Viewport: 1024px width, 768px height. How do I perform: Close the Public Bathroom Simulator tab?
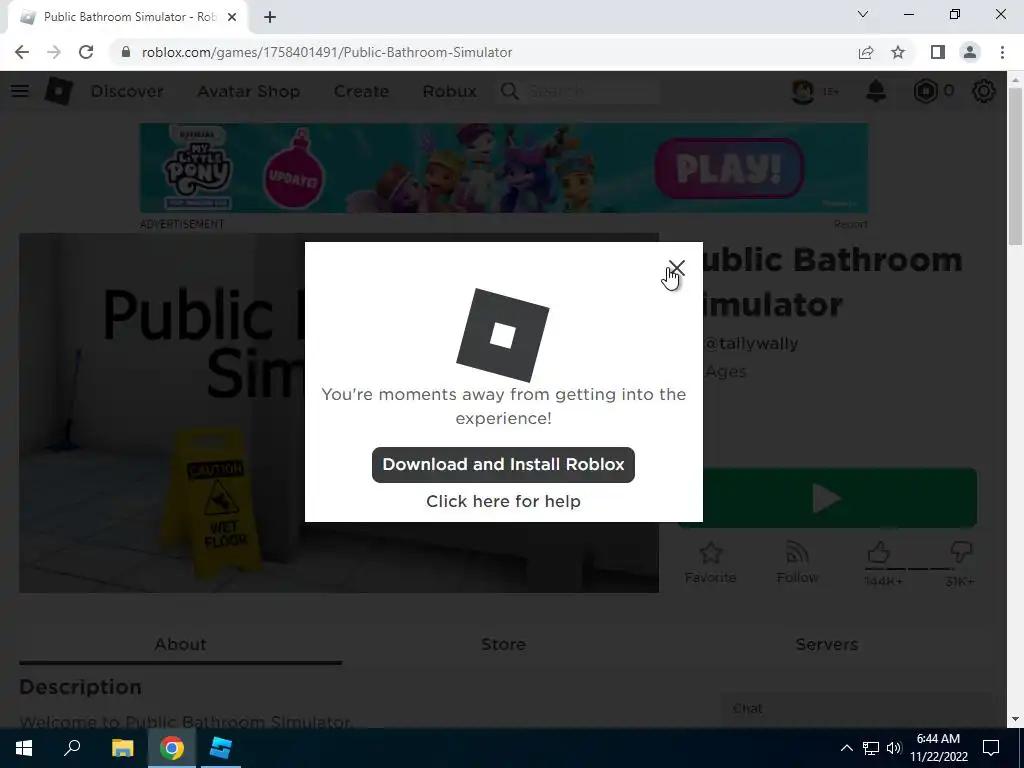tap(232, 17)
